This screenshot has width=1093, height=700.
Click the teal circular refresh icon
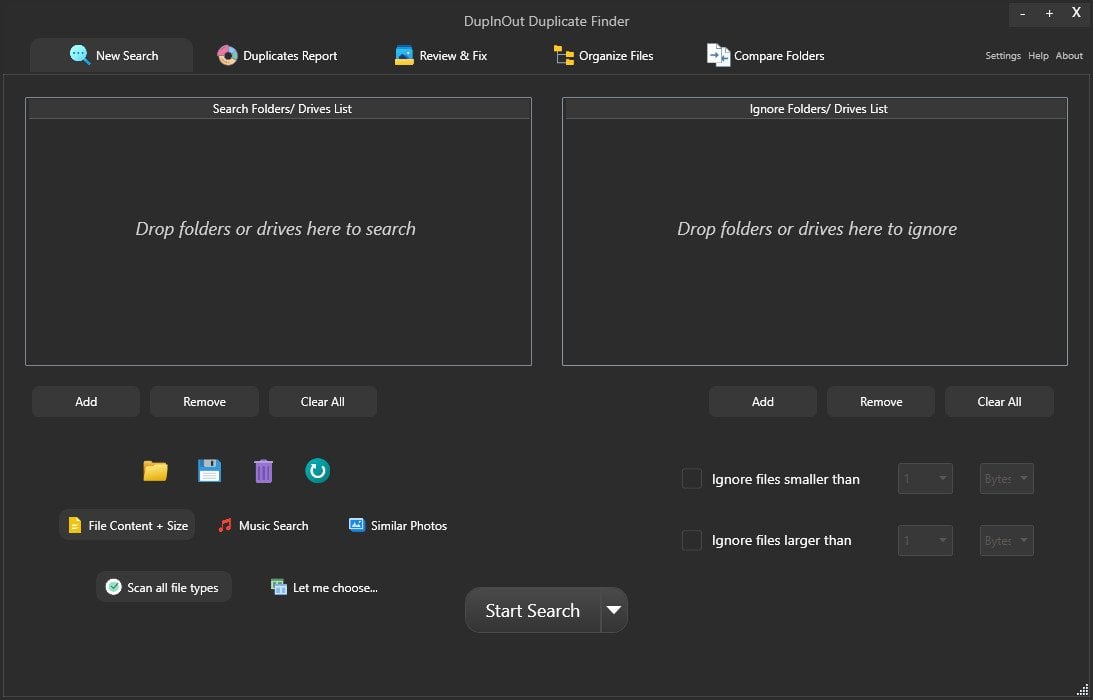coord(317,471)
